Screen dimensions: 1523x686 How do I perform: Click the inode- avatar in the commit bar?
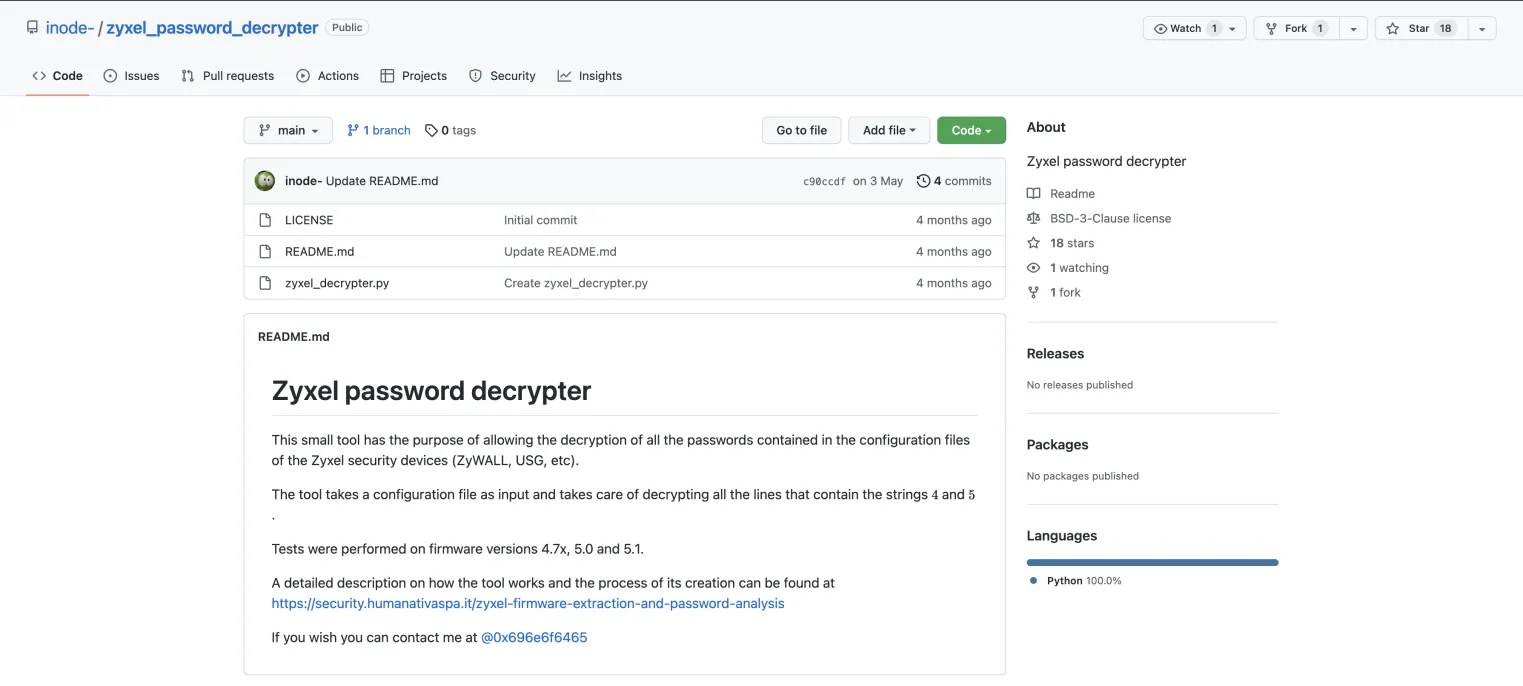265,181
